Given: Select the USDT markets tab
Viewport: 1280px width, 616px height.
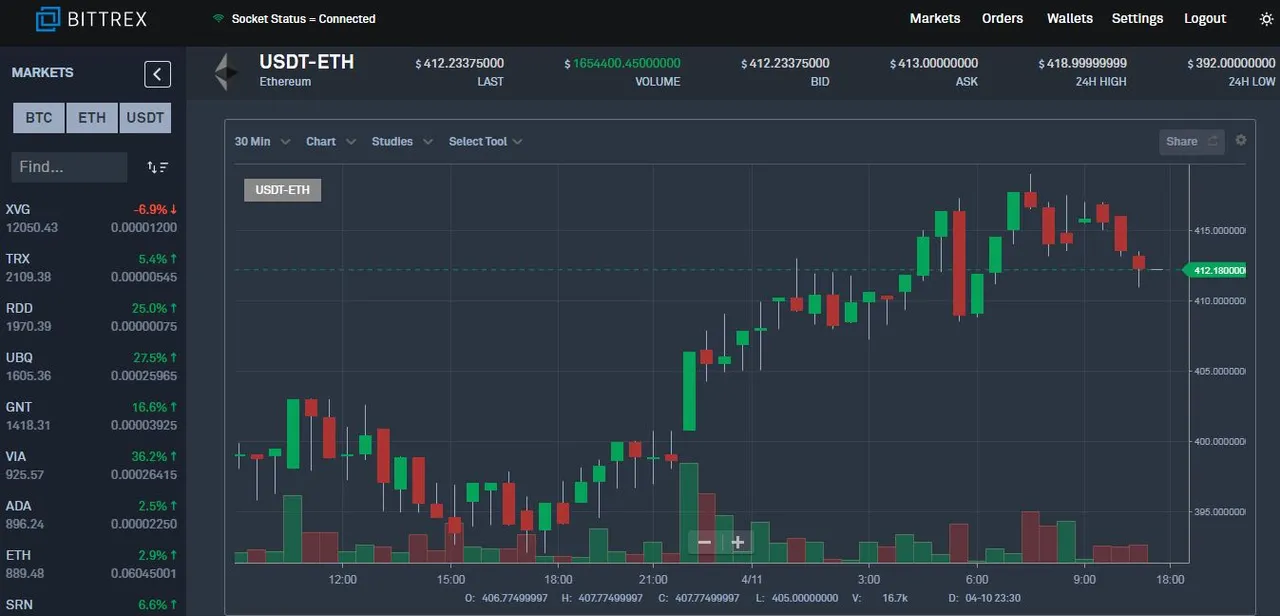Looking at the screenshot, I should [x=145, y=118].
